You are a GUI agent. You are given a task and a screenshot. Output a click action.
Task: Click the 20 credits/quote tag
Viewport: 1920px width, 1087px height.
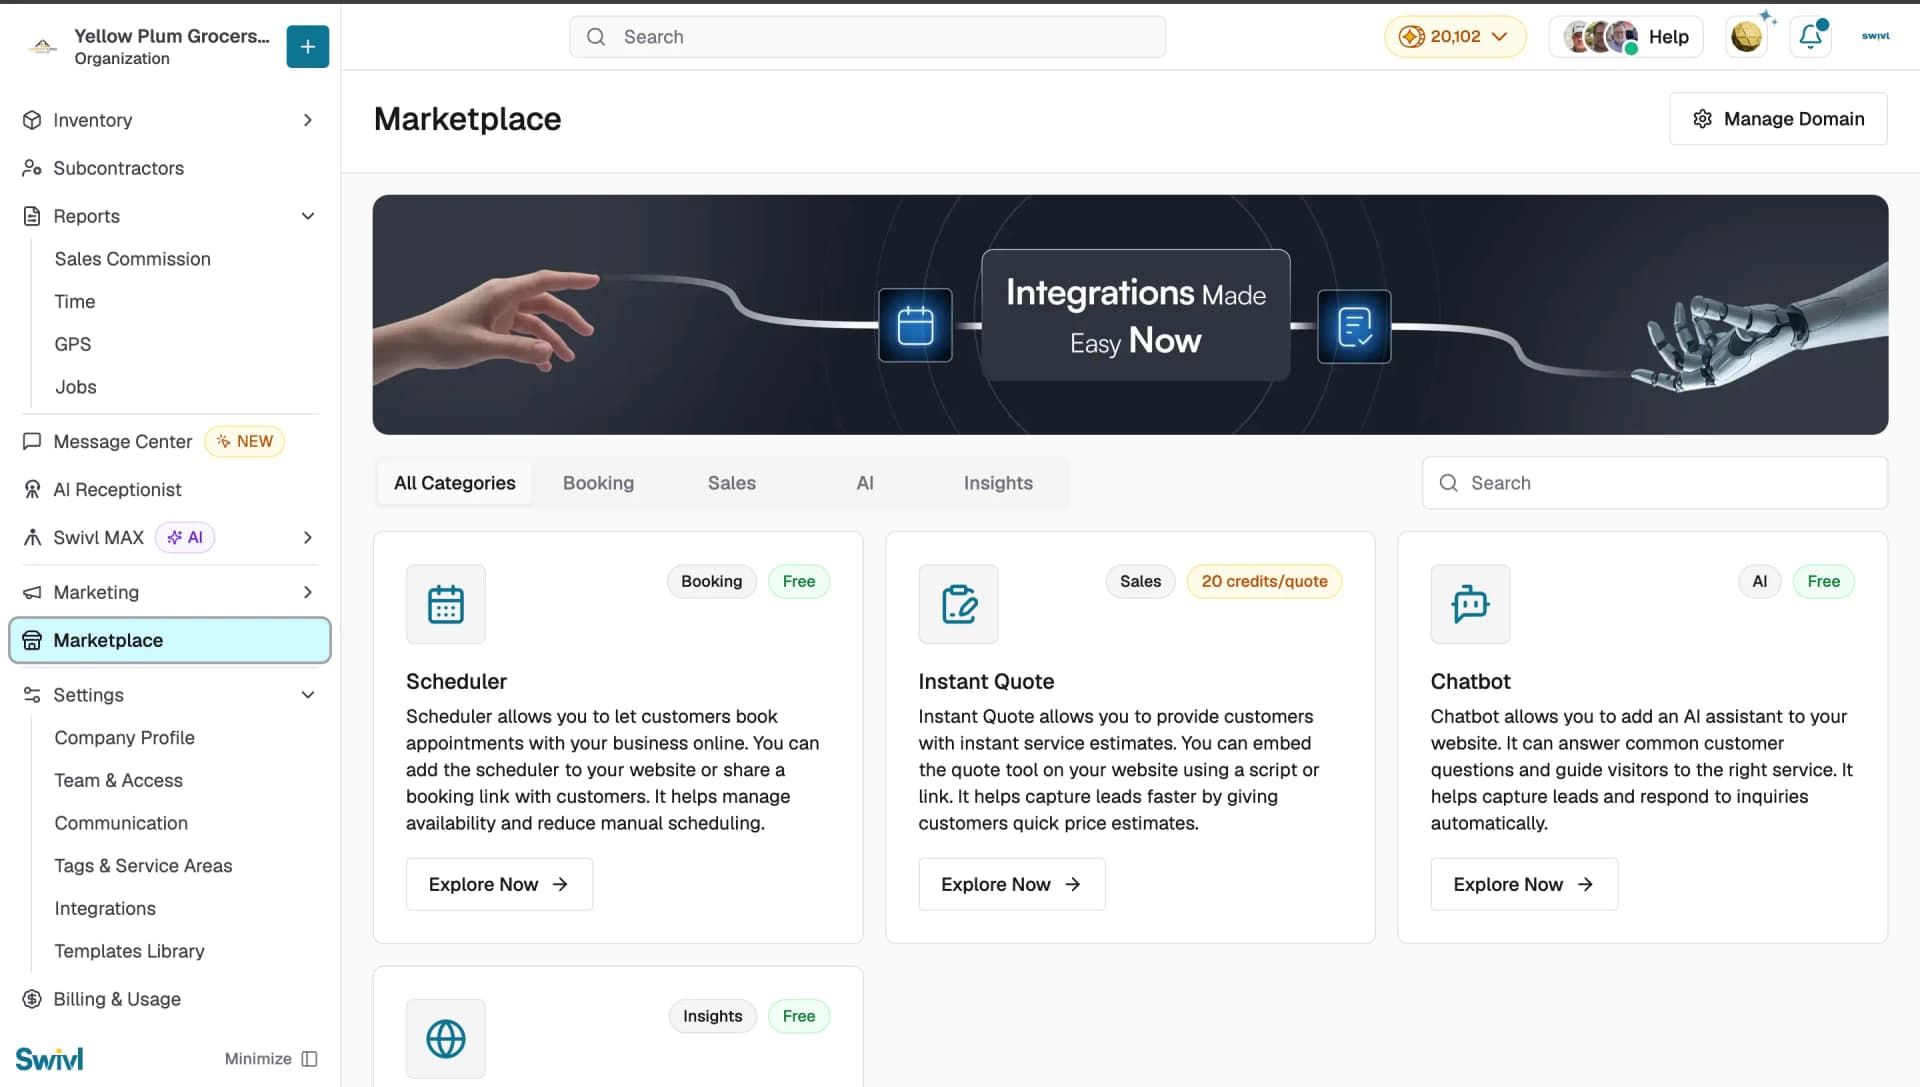click(x=1264, y=581)
